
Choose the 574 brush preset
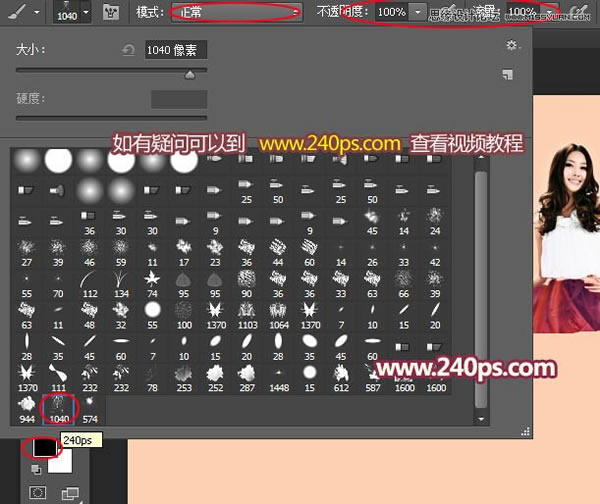point(90,410)
